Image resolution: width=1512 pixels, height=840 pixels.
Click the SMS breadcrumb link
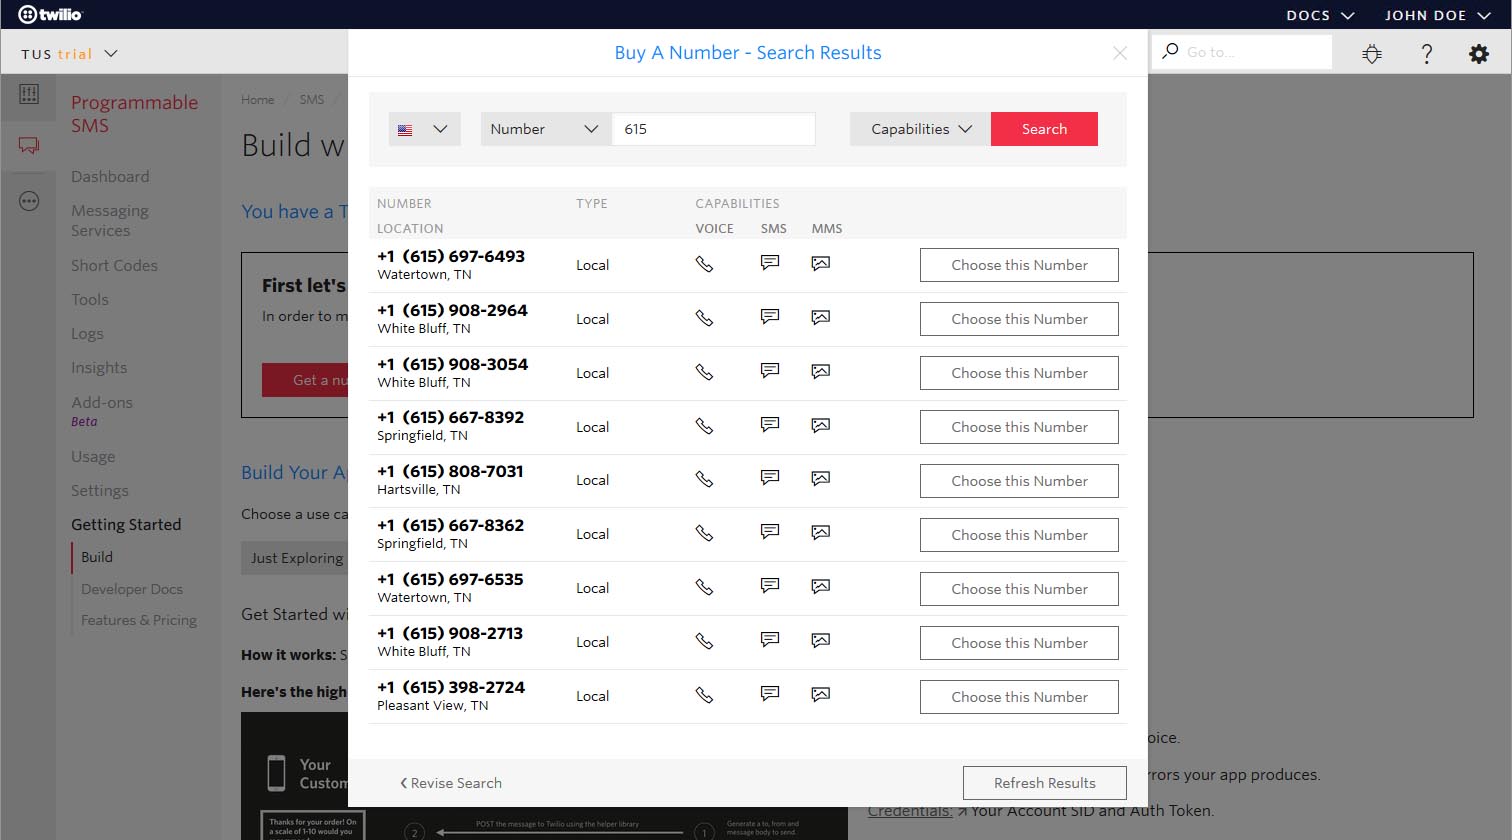click(312, 100)
